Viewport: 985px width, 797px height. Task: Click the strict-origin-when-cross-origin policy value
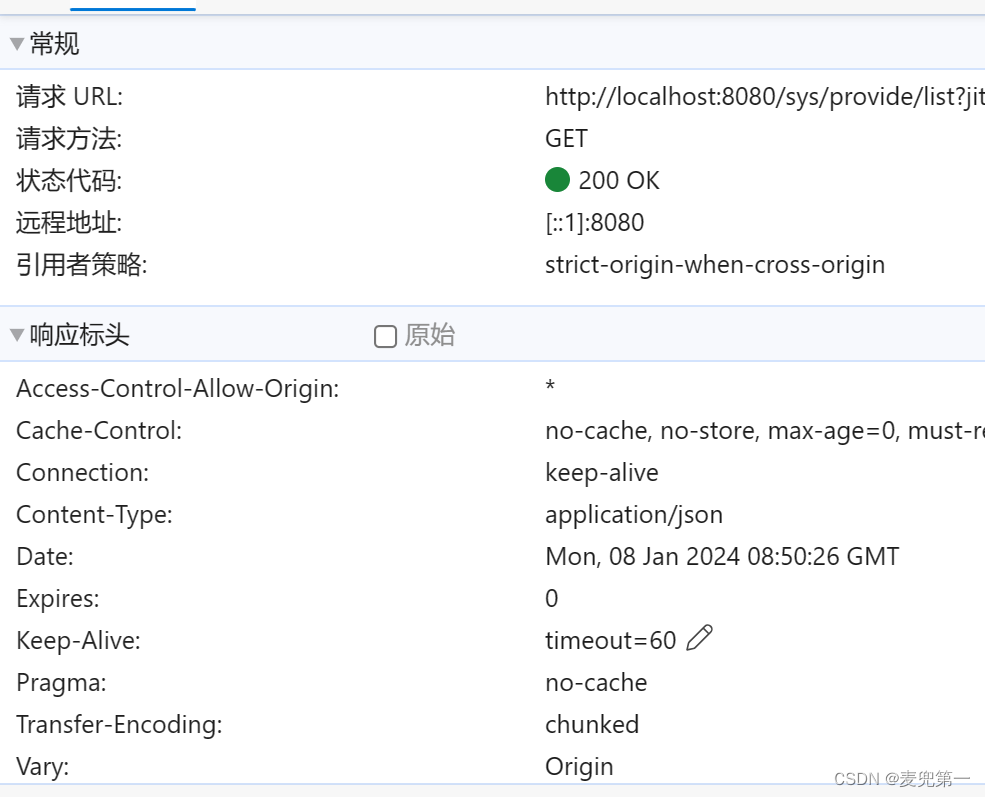715,264
